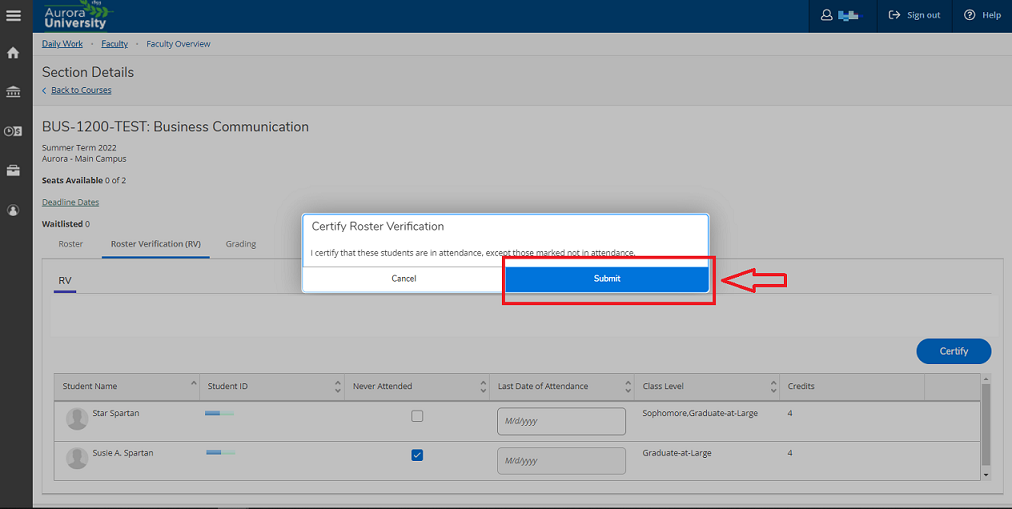Sort by the Student Name column arrow
Screen dimensions: 1012x509
click(194, 383)
